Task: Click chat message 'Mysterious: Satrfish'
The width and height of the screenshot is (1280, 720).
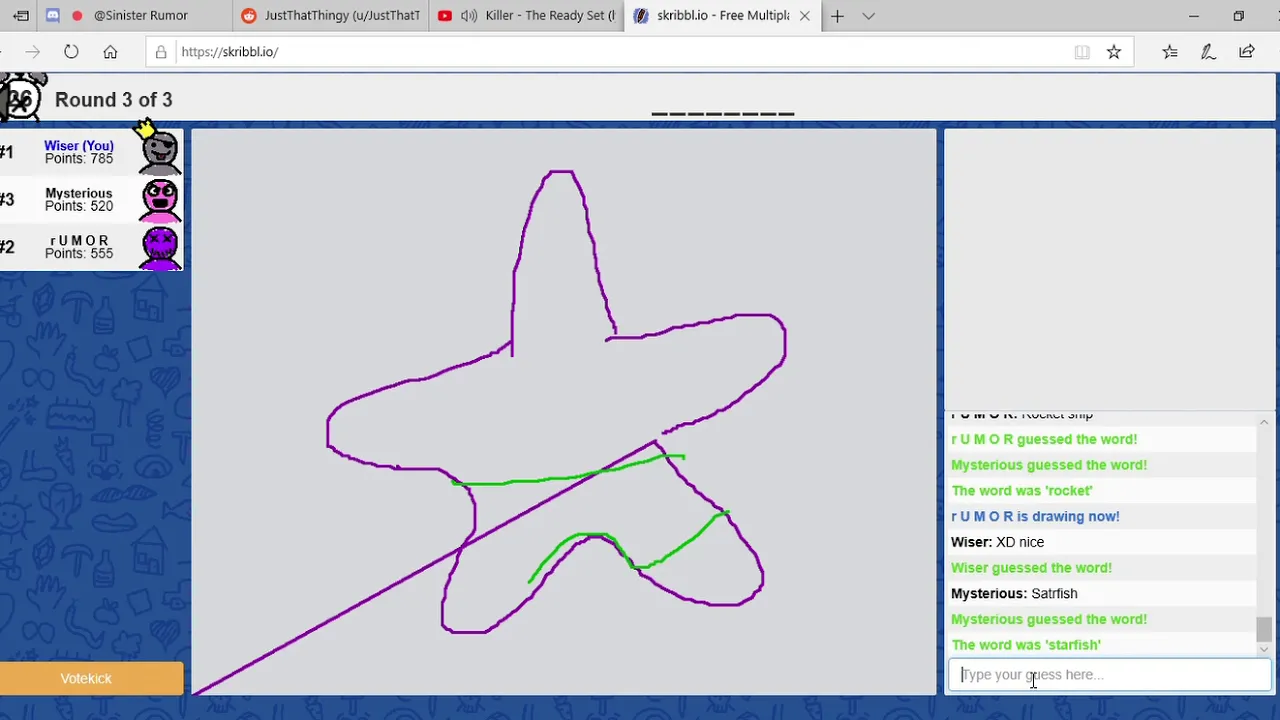Action: click(x=1014, y=594)
